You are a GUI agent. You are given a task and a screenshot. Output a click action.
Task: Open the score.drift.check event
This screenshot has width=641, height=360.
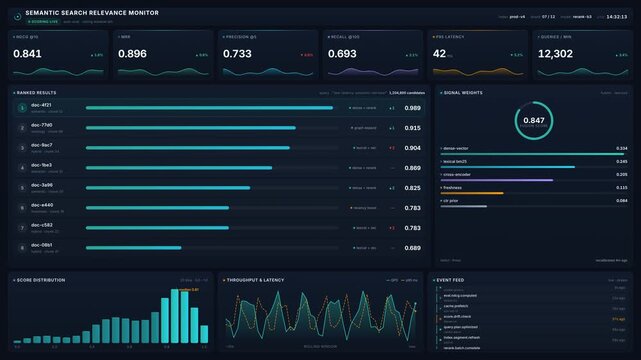[531, 318]
